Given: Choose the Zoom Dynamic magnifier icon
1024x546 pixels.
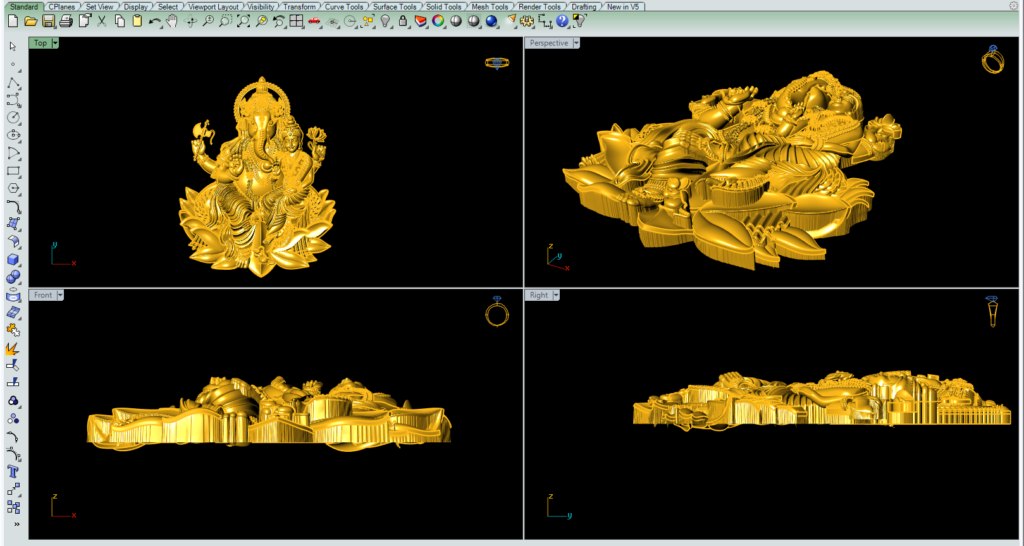Looking at the screenshot, I should tap(208, 22).
